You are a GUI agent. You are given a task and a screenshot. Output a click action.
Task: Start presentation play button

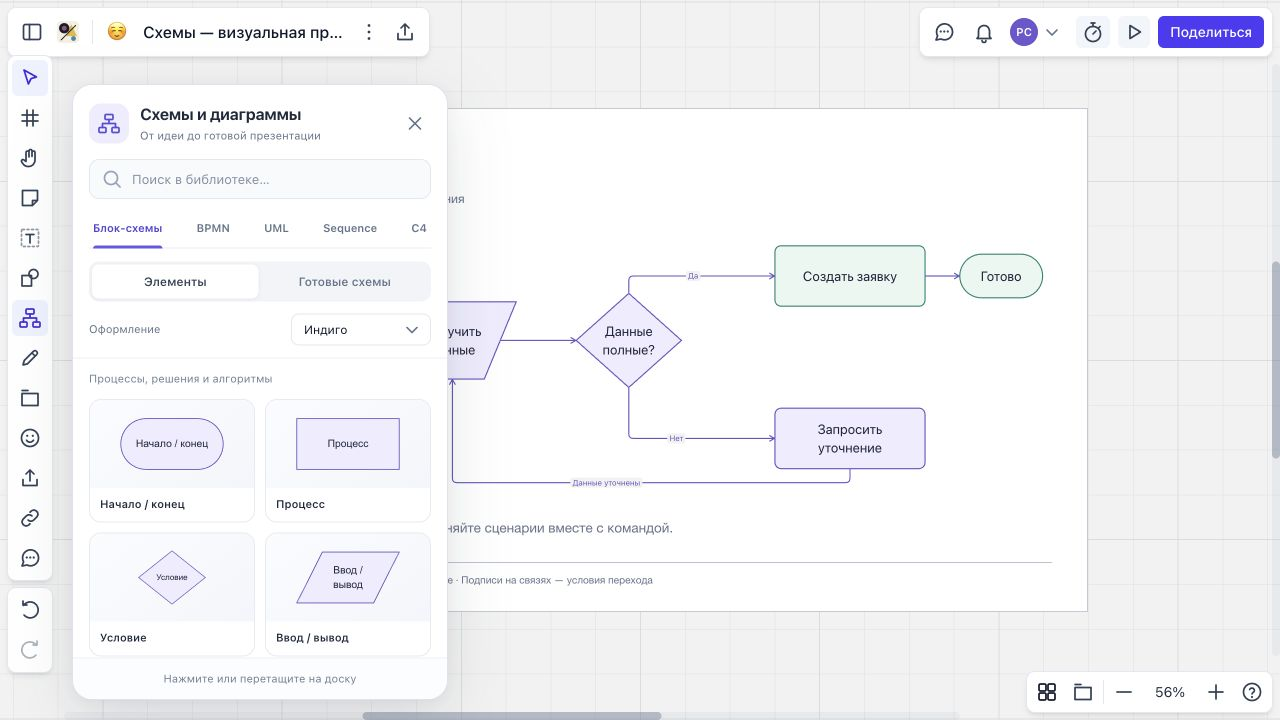(x=1134, y=32)
